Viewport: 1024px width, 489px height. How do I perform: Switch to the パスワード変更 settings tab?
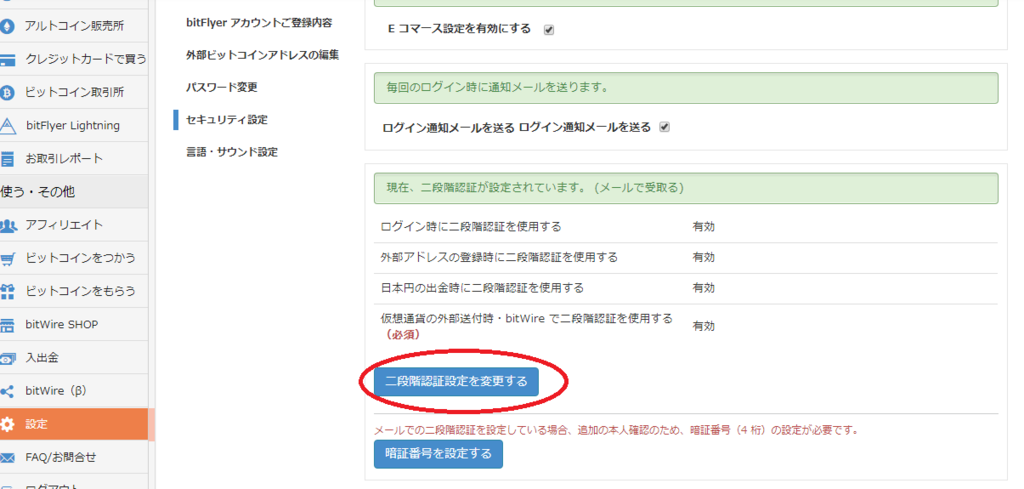(221, 87)
